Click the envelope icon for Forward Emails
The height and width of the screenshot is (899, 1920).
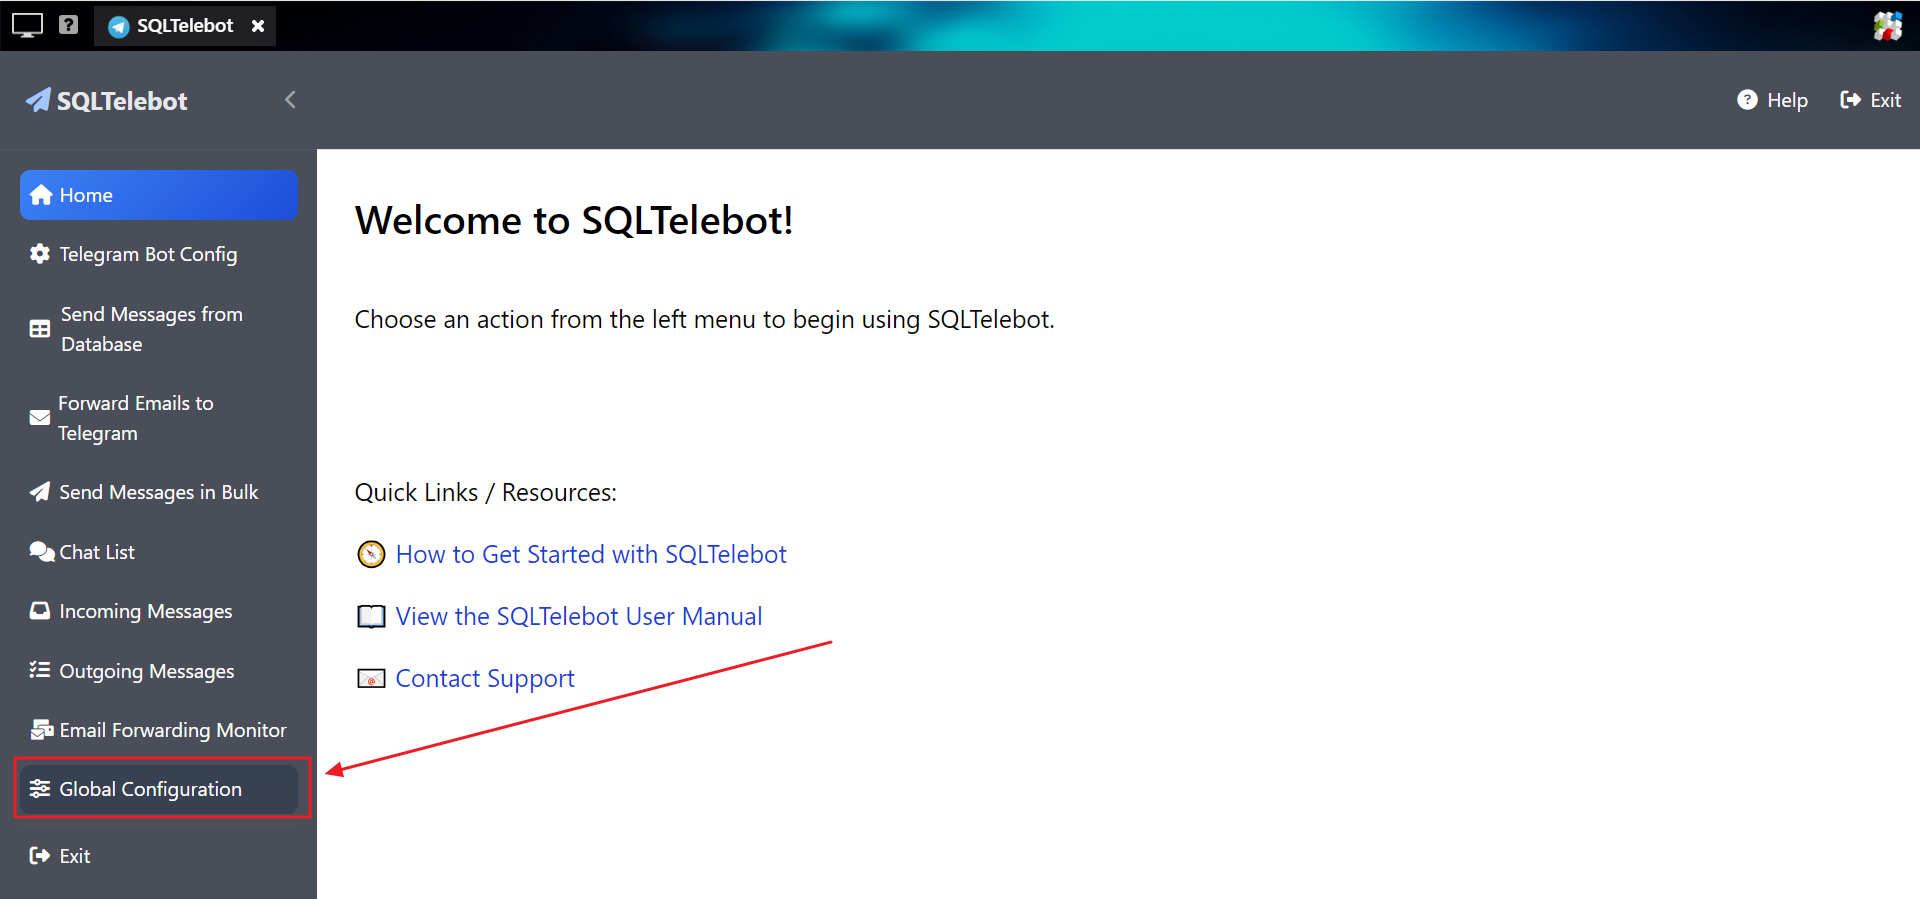40,418
